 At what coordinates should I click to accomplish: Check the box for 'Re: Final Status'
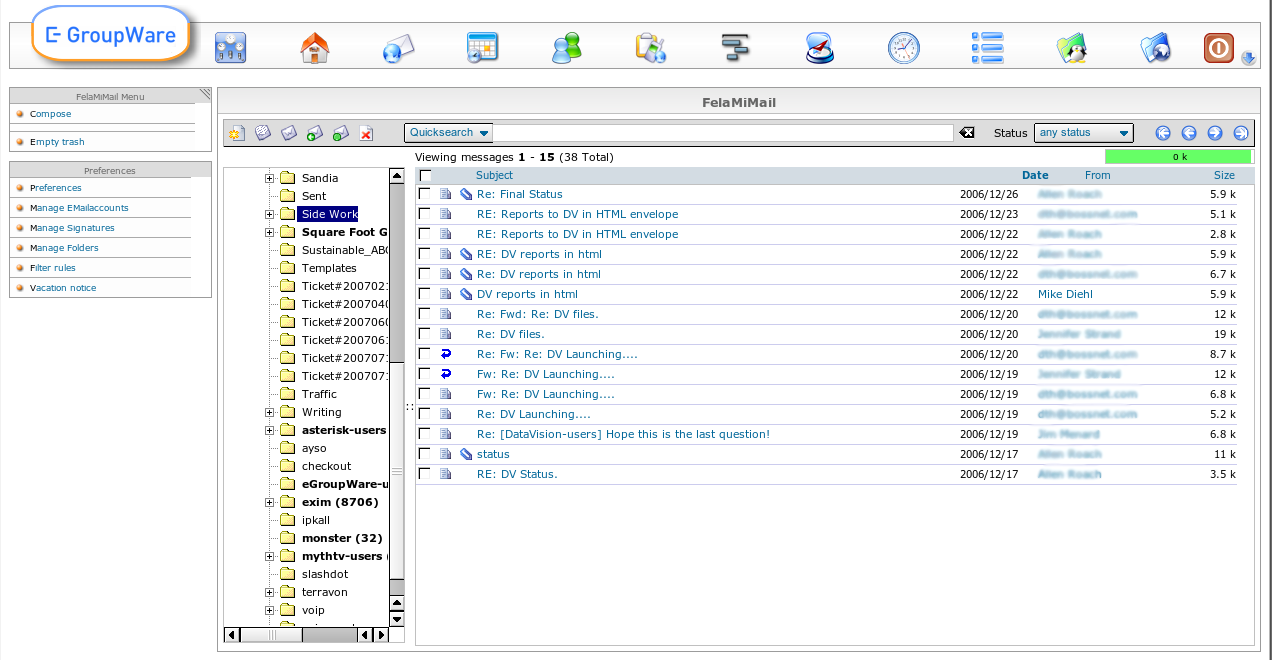(425, 194)
